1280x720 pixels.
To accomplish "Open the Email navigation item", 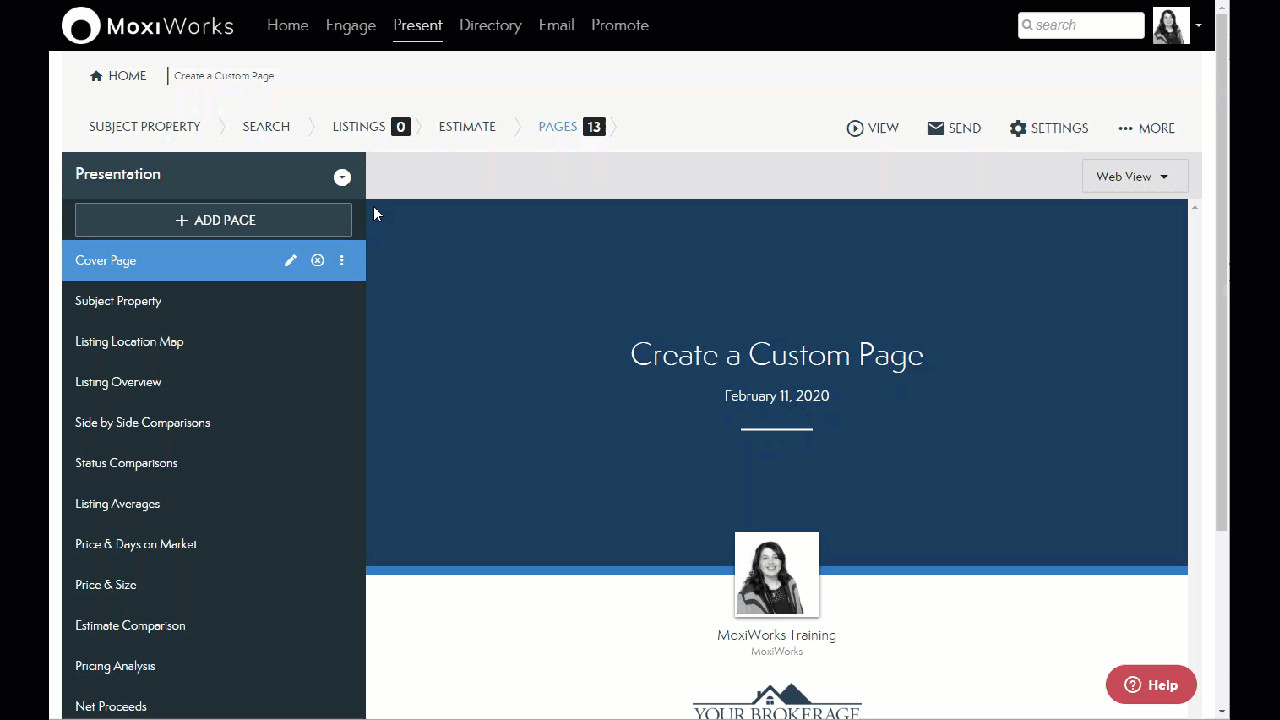I will (x=556, y=25).
